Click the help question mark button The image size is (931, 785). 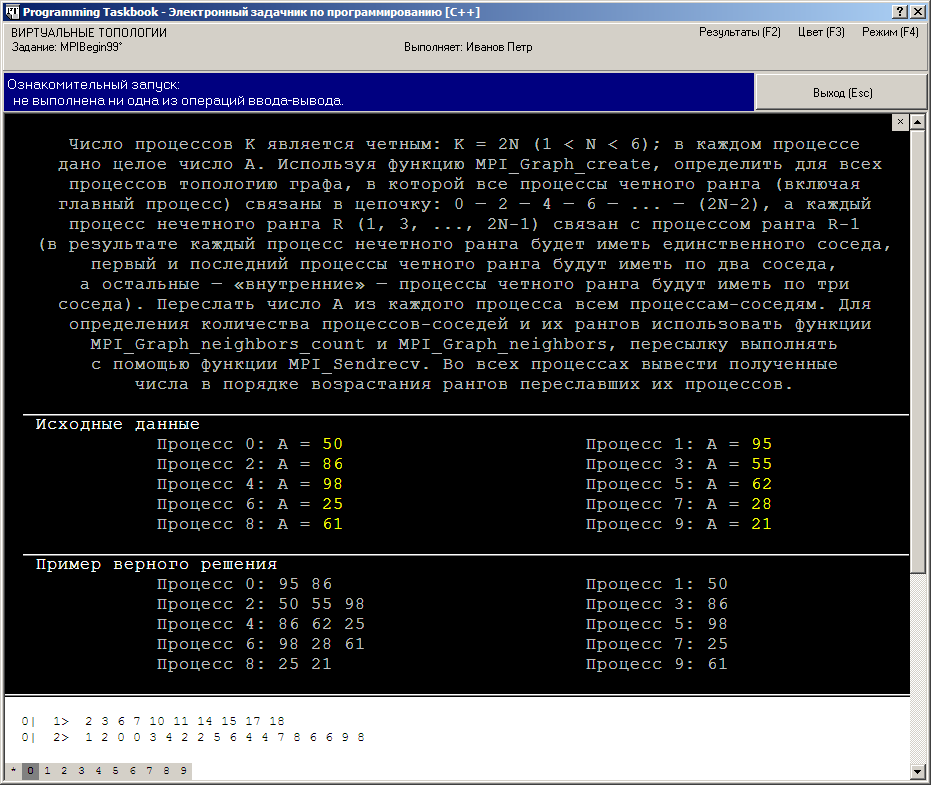tap(900, 9)
